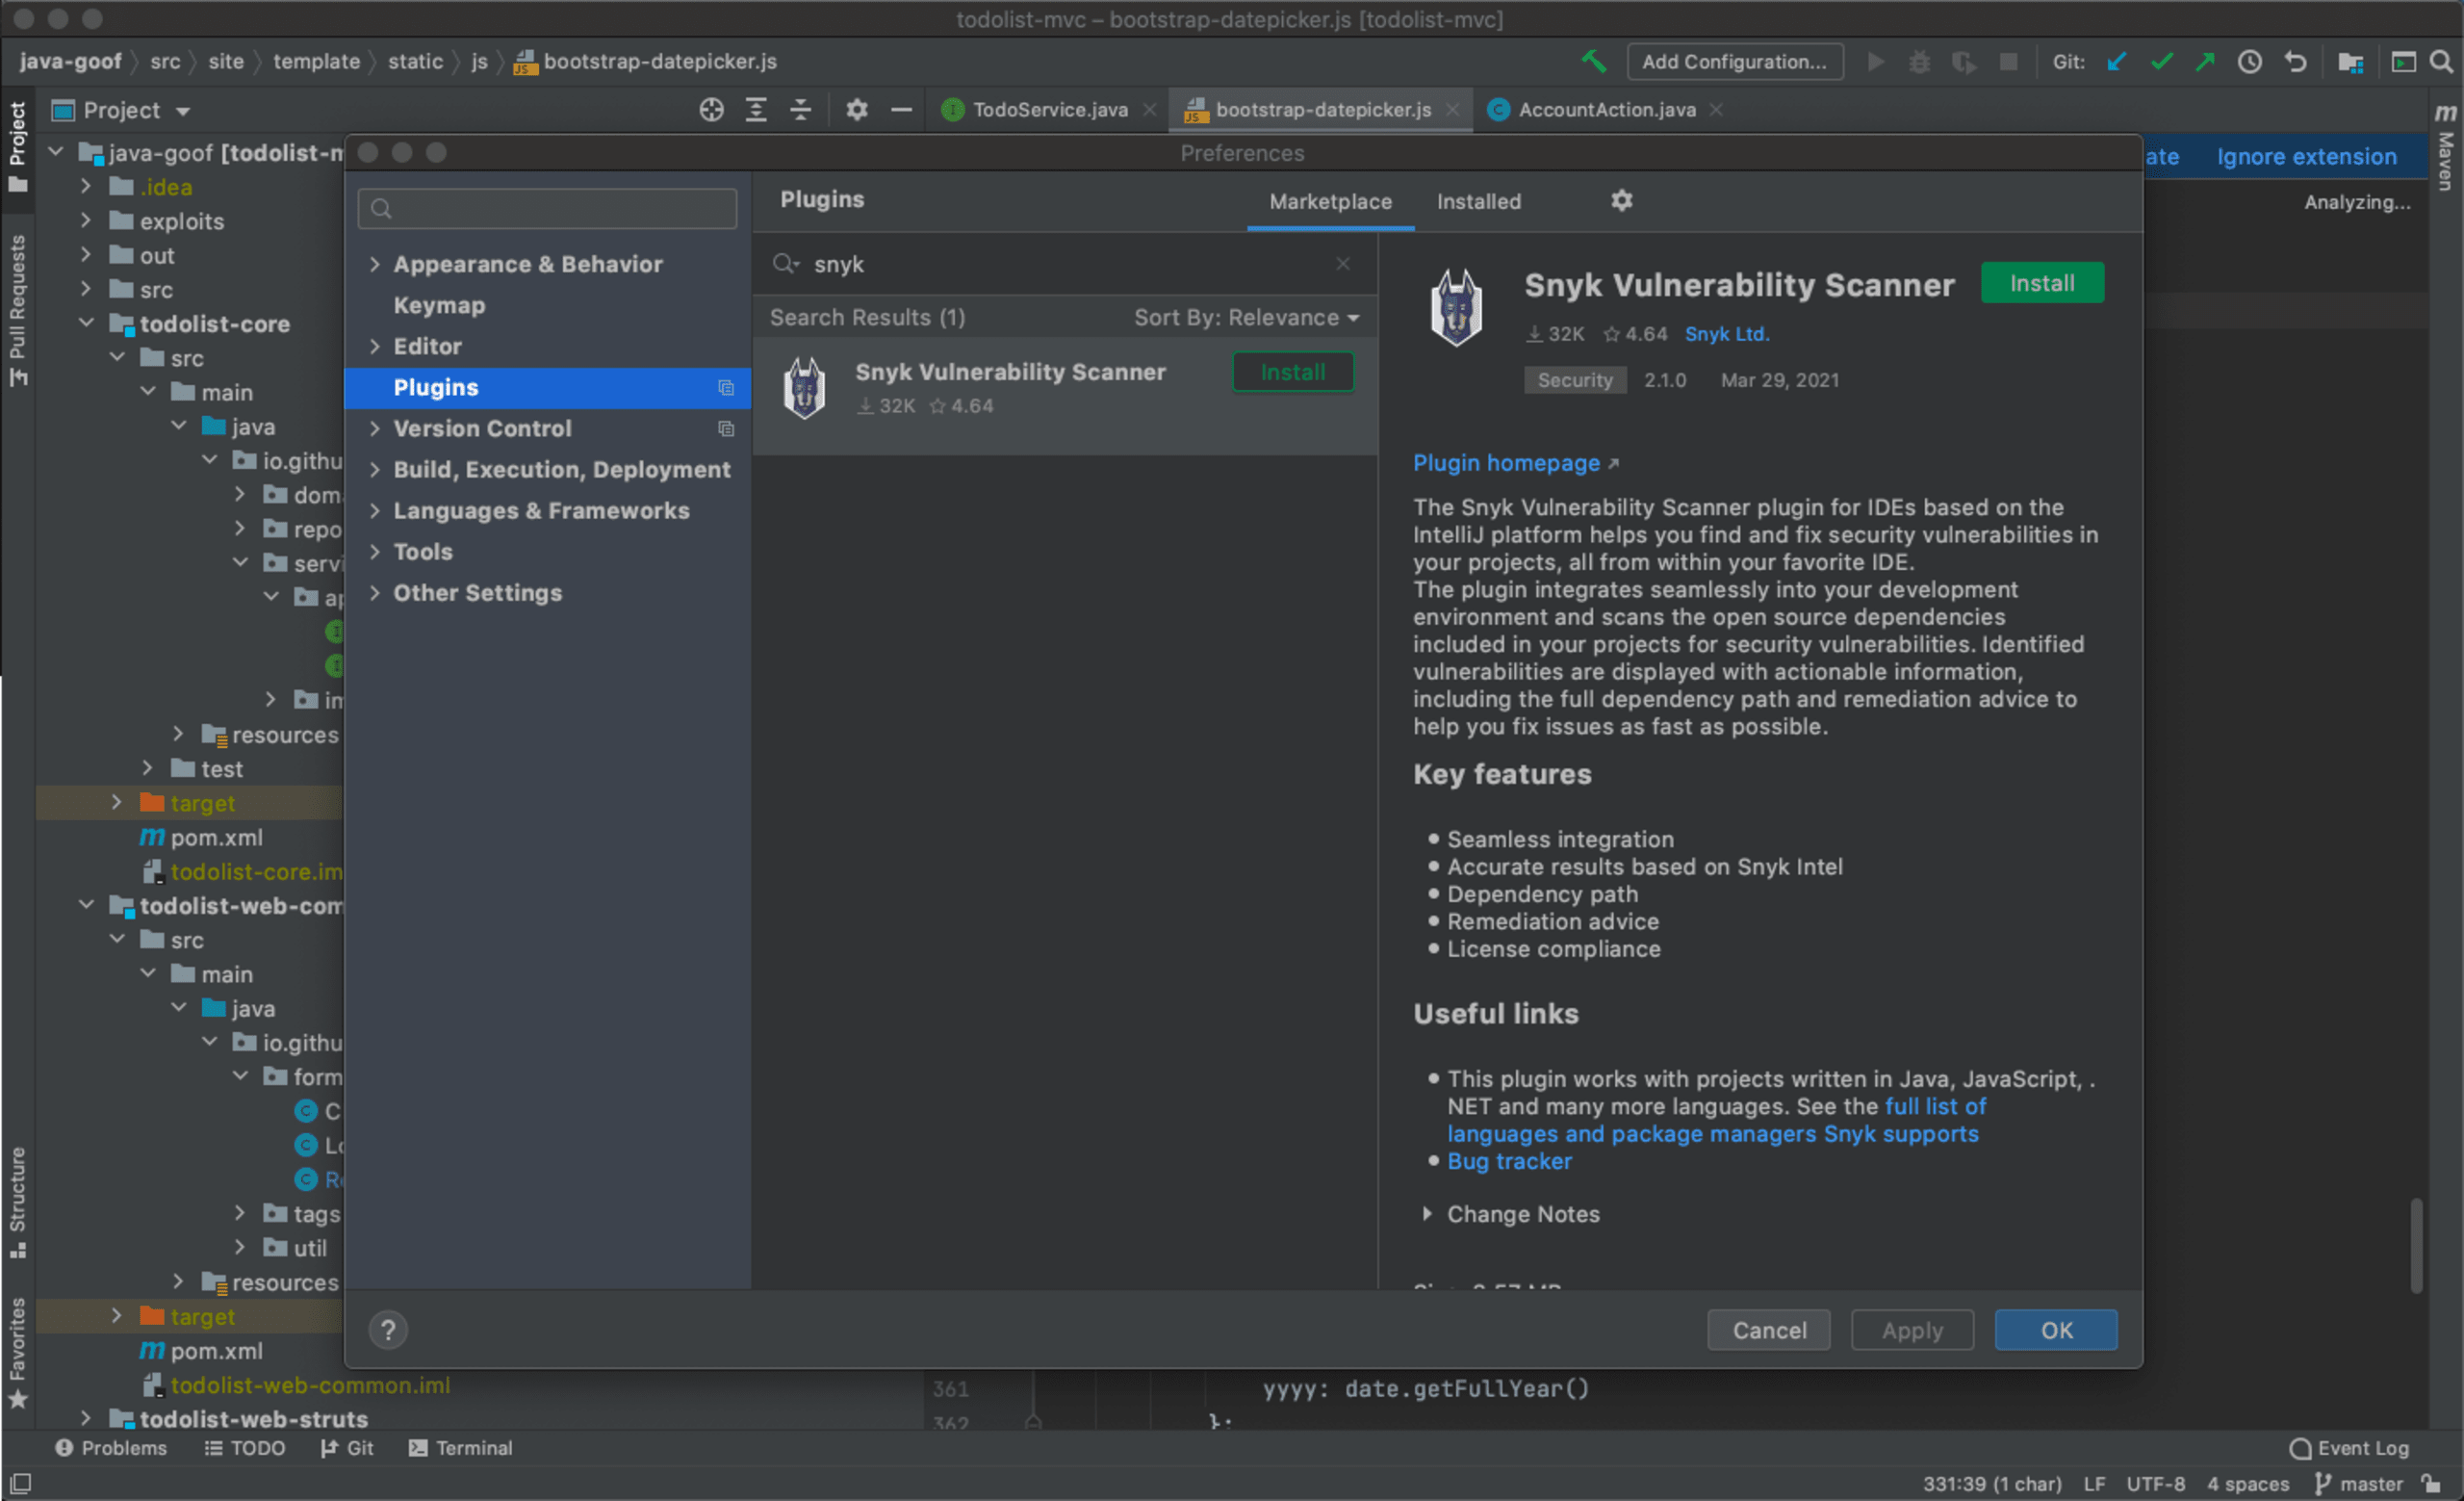Click the Preferences help question mark
The width and height of the screenshot is (2464, 1501).
coord(388,1330)
